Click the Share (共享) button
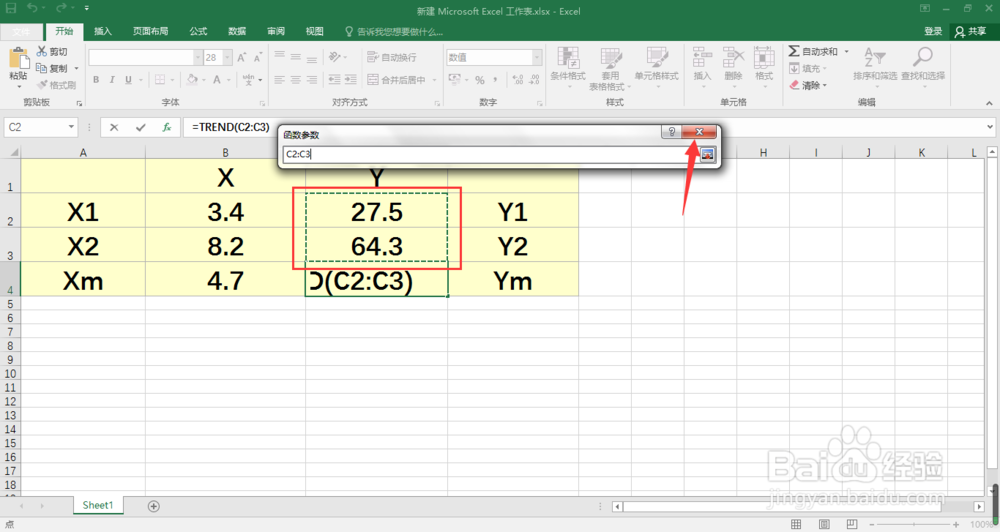Viewport: 1000px width, 532px height. click(971, 31)
